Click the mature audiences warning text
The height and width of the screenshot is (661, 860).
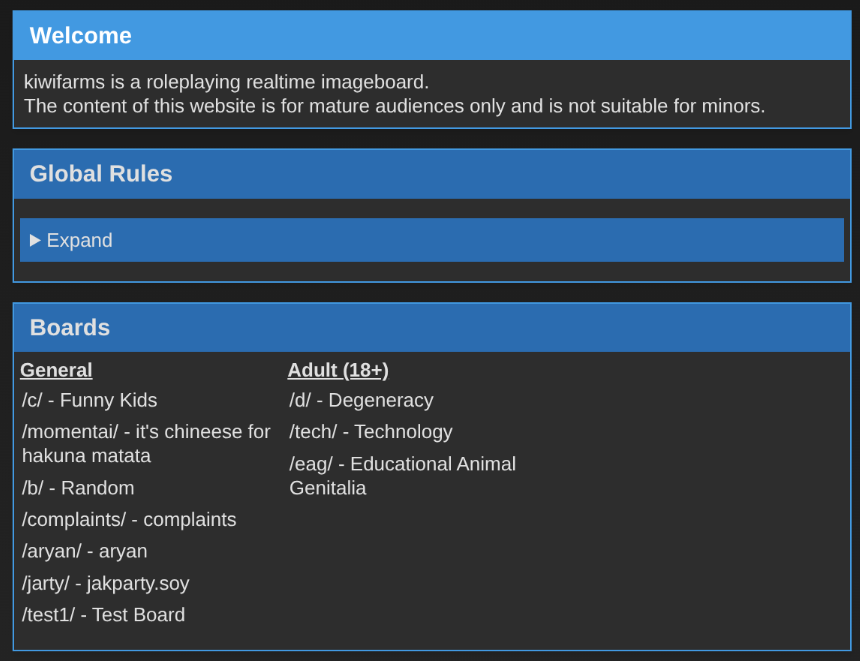394,106
